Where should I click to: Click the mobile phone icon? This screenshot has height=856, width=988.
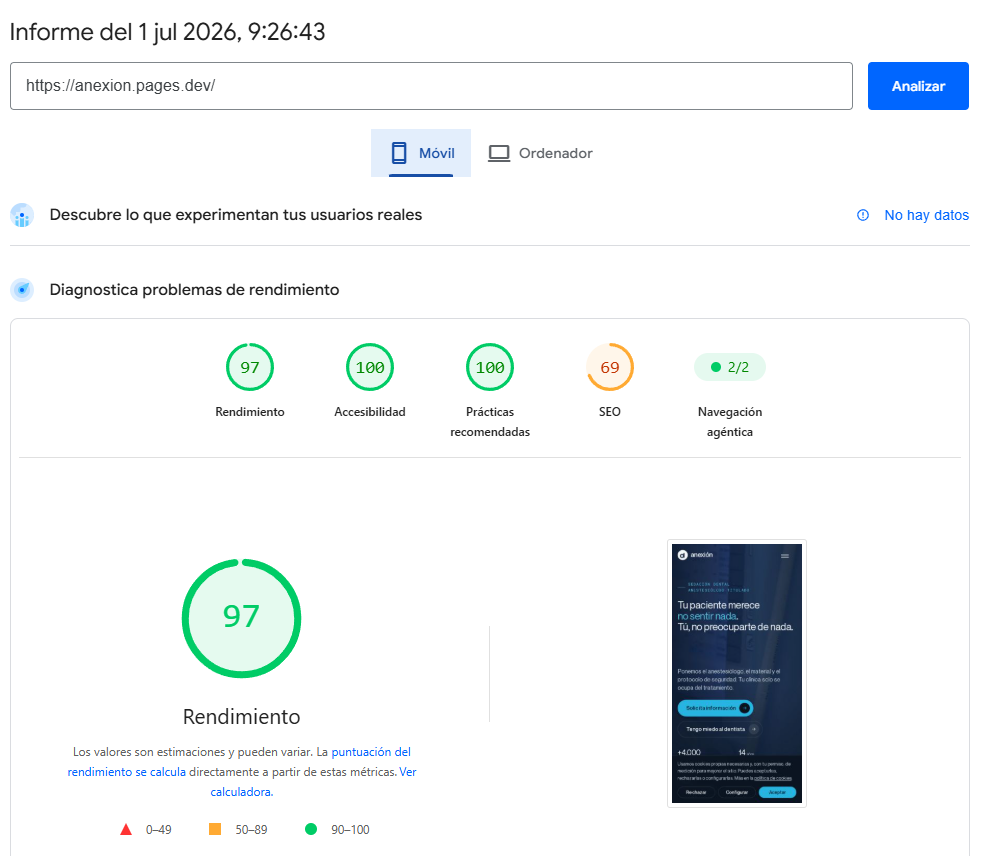click(x=399, y=153)
